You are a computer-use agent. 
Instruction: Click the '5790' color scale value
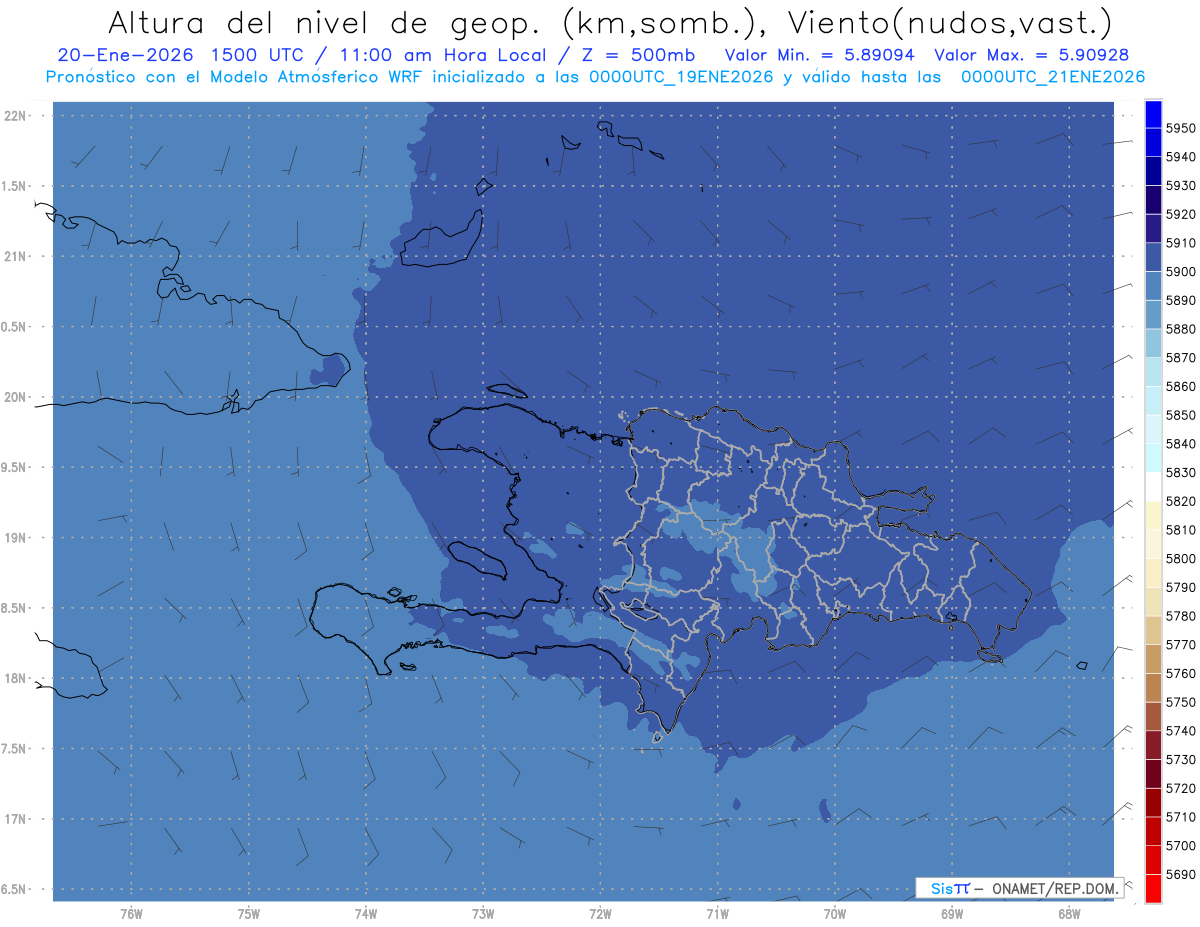pos(1181,587)
